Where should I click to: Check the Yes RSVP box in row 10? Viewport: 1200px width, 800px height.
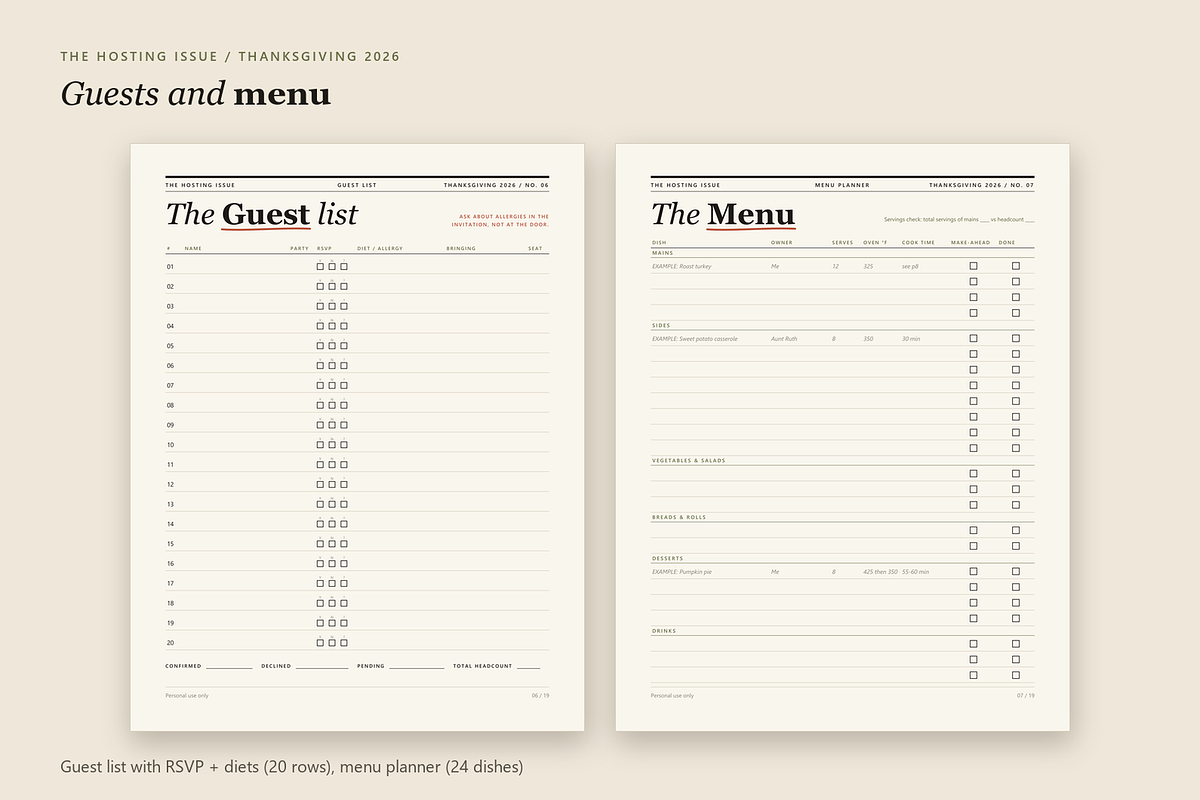click(x=320, y=445)
